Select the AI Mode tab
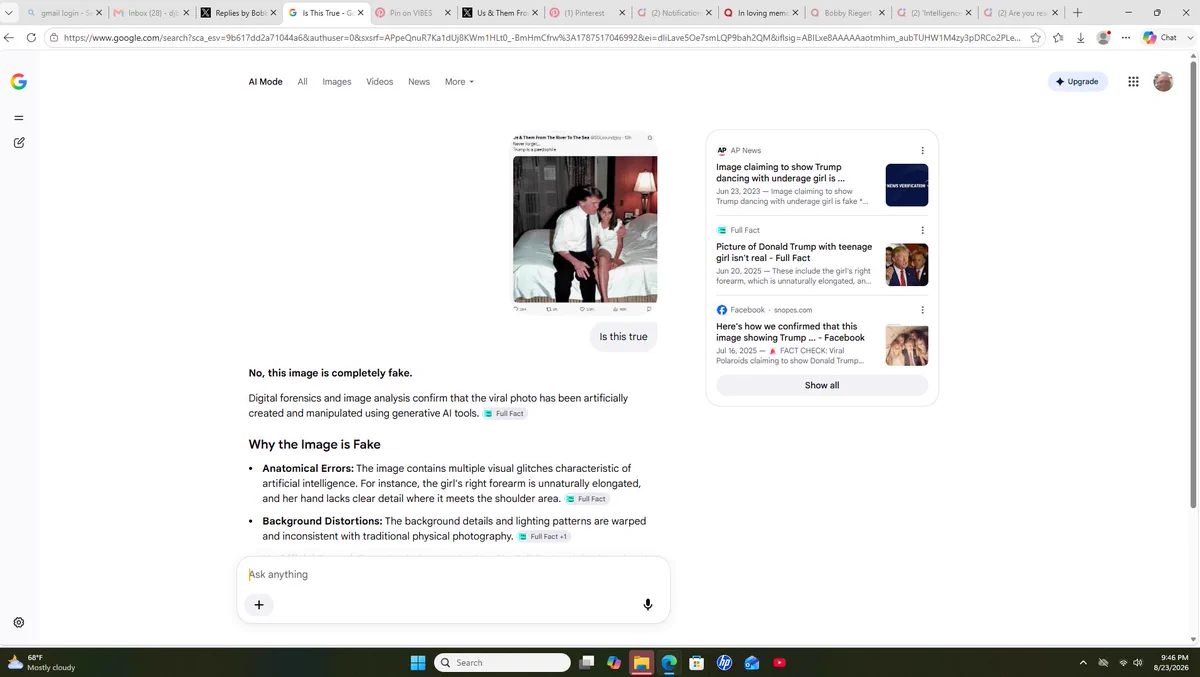1200x677 pixels. click(265, 82)
